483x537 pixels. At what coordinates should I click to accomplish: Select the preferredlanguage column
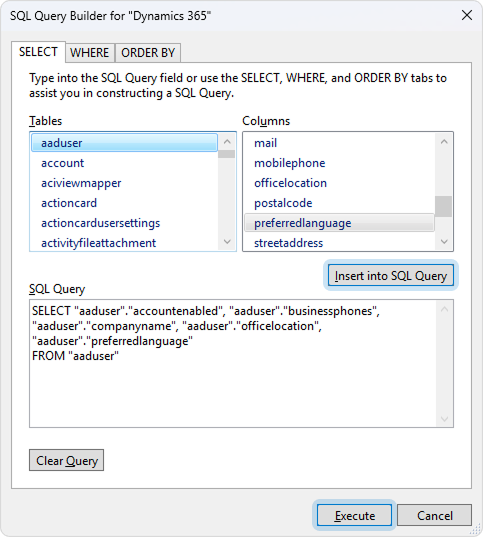pos(339,223)
